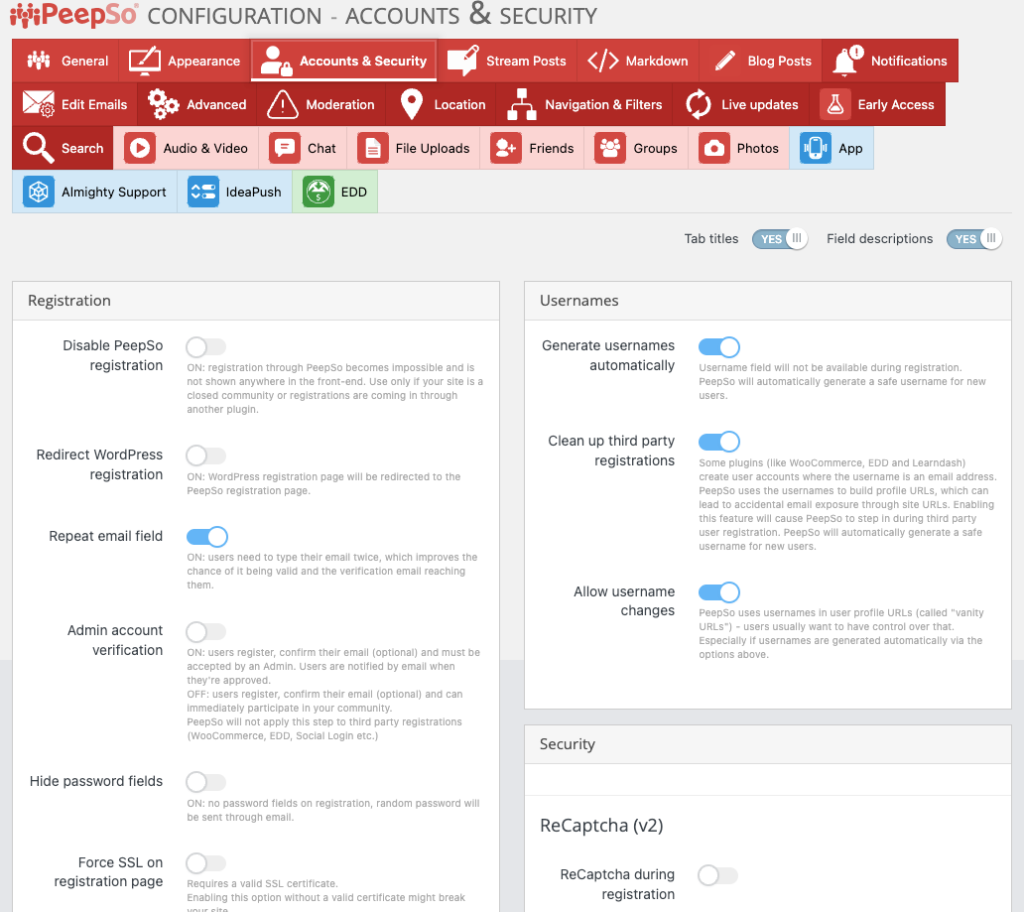Click the Repeat email field label
Image resolution: width=1024 pixels, height=912 pixels.
106,536
